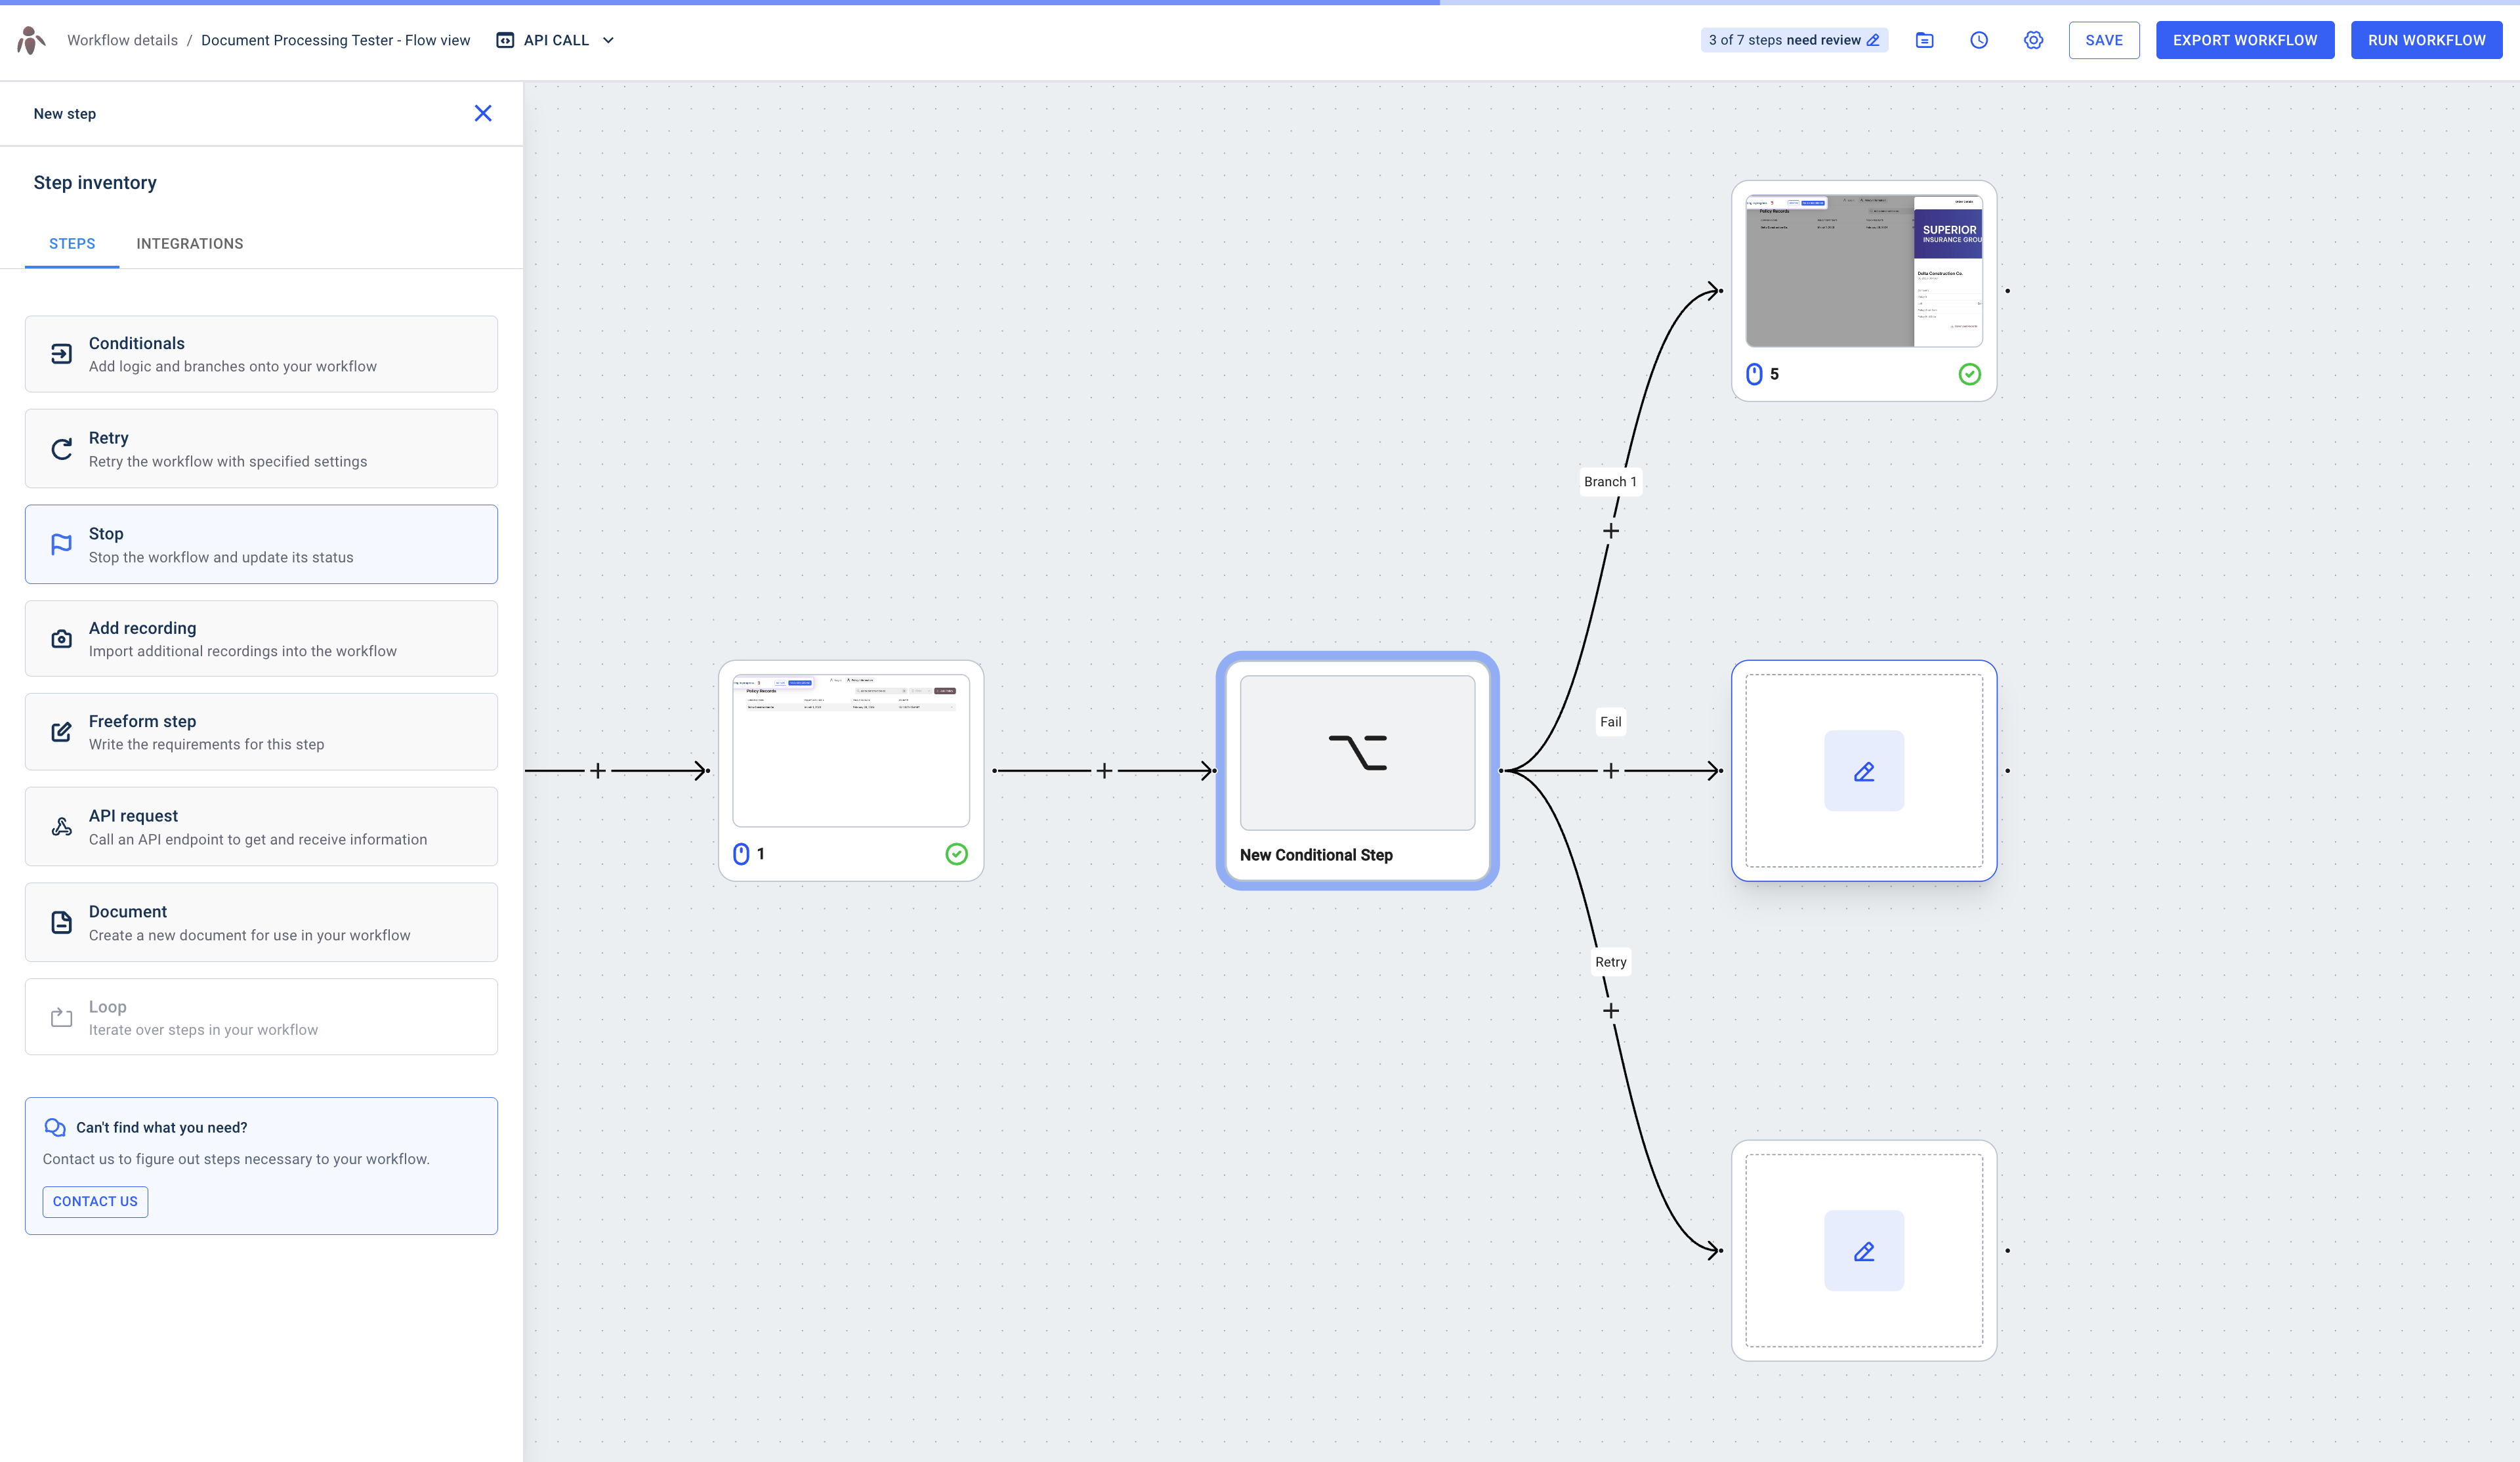
Task: Add a step on Branch 1 with the plus button
Action: click(x=1612, y=531)
